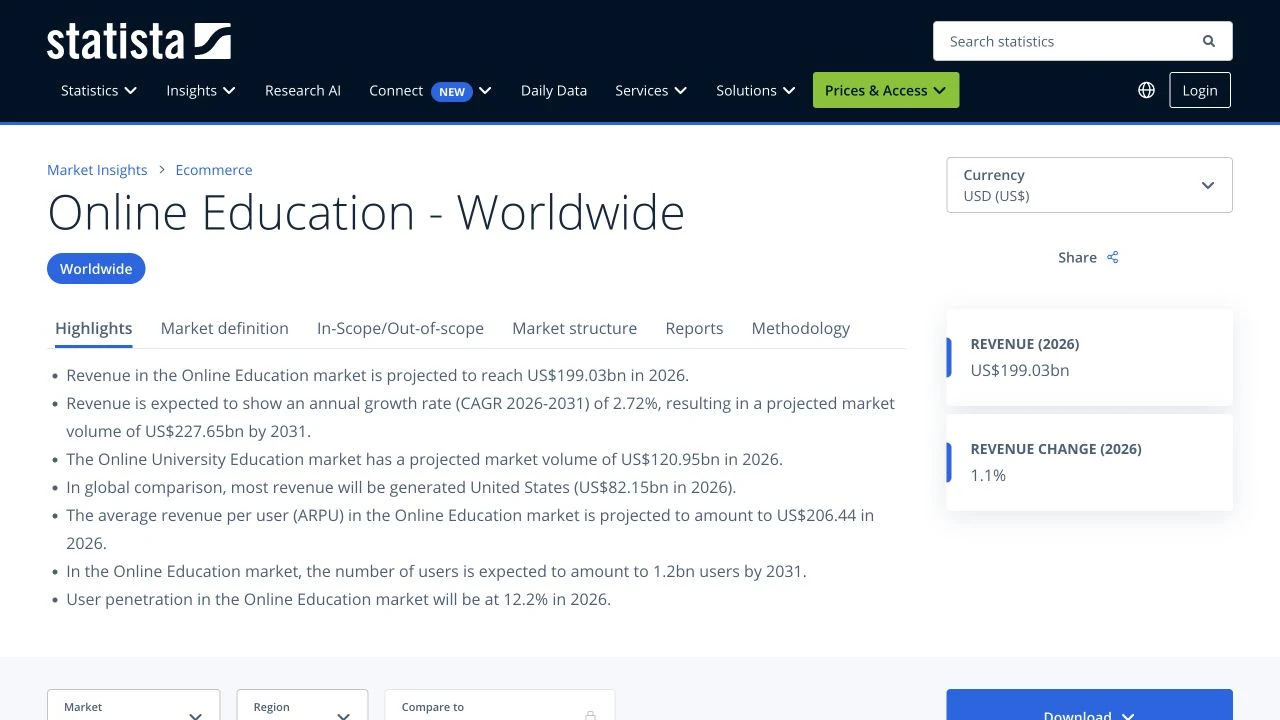Viewport: 1280px width, 720px height.
Task: Expand the Insights menu
Action: (x=201, y=90)
